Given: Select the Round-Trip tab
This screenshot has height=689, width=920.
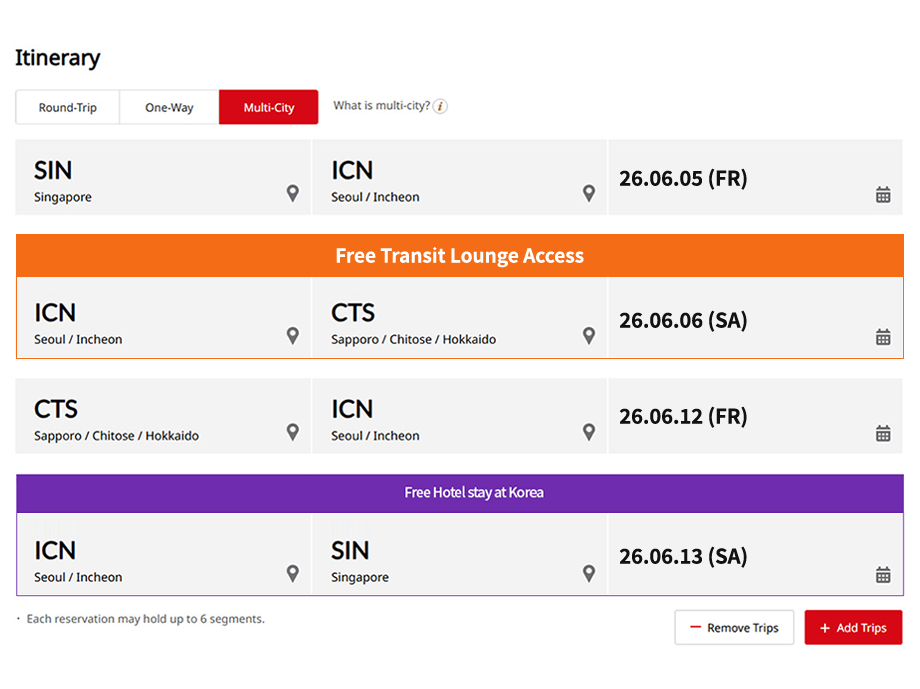Looking at the screenshot, I should click(x=68, y=108).
